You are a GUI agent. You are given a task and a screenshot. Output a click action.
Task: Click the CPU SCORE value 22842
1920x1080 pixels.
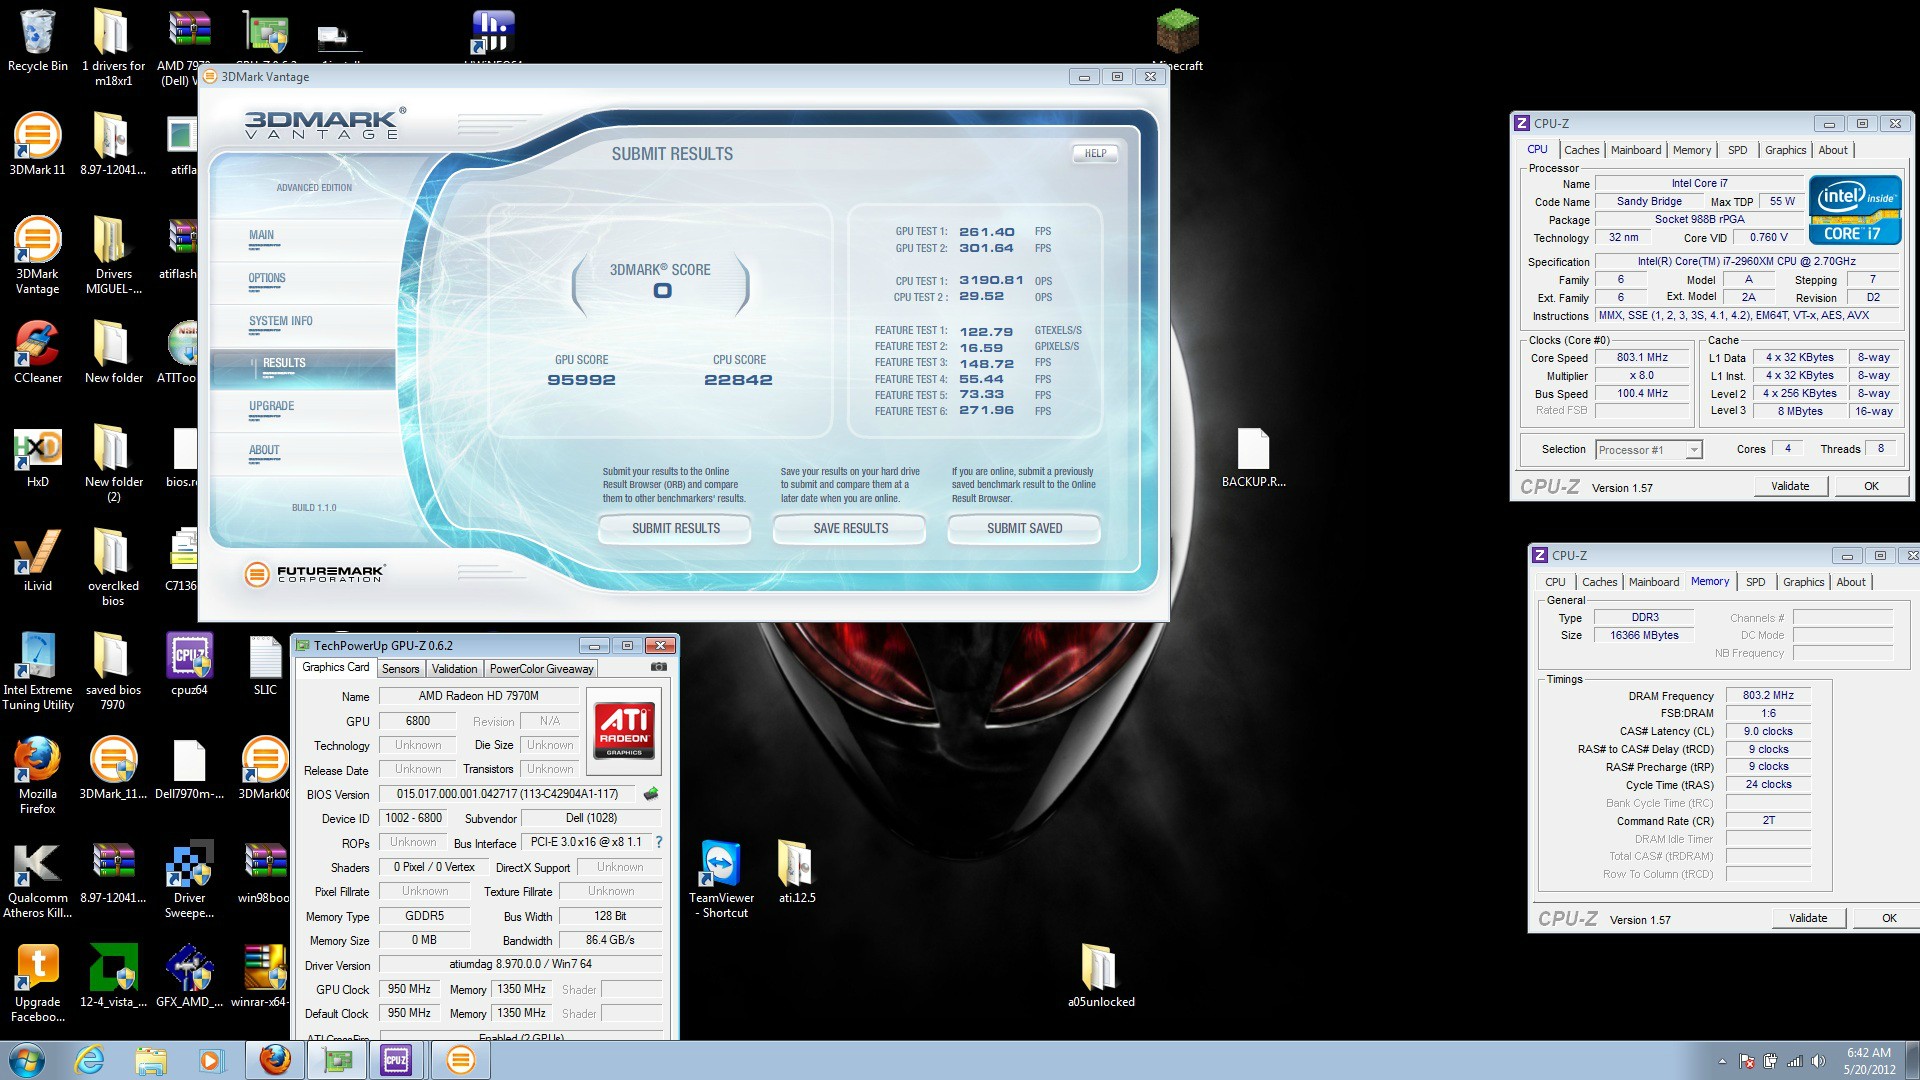point(738,380)
